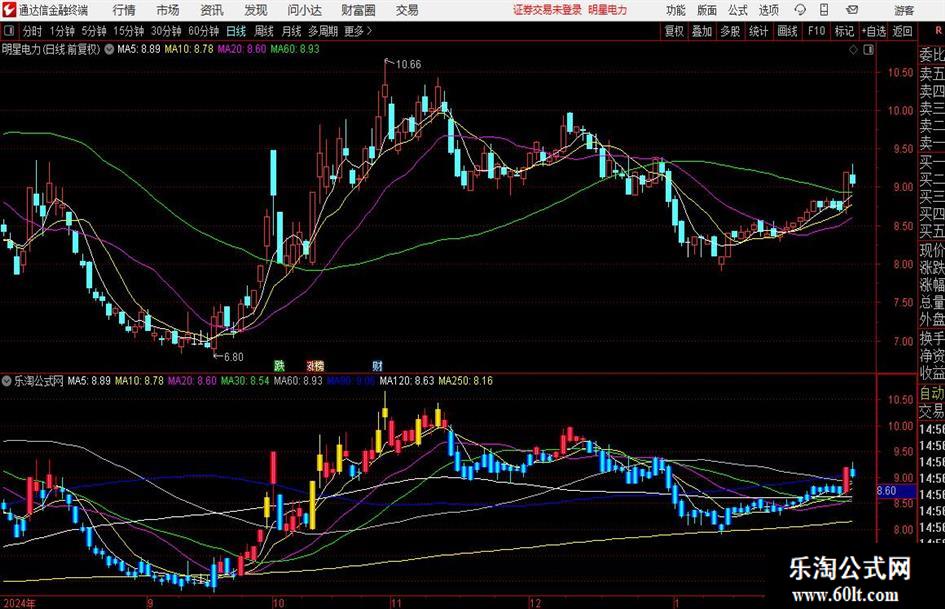Screen dimensions: 945x609
Task: Open the 问小达 menu
Action: pyautogui.click(x=304, y=10)
